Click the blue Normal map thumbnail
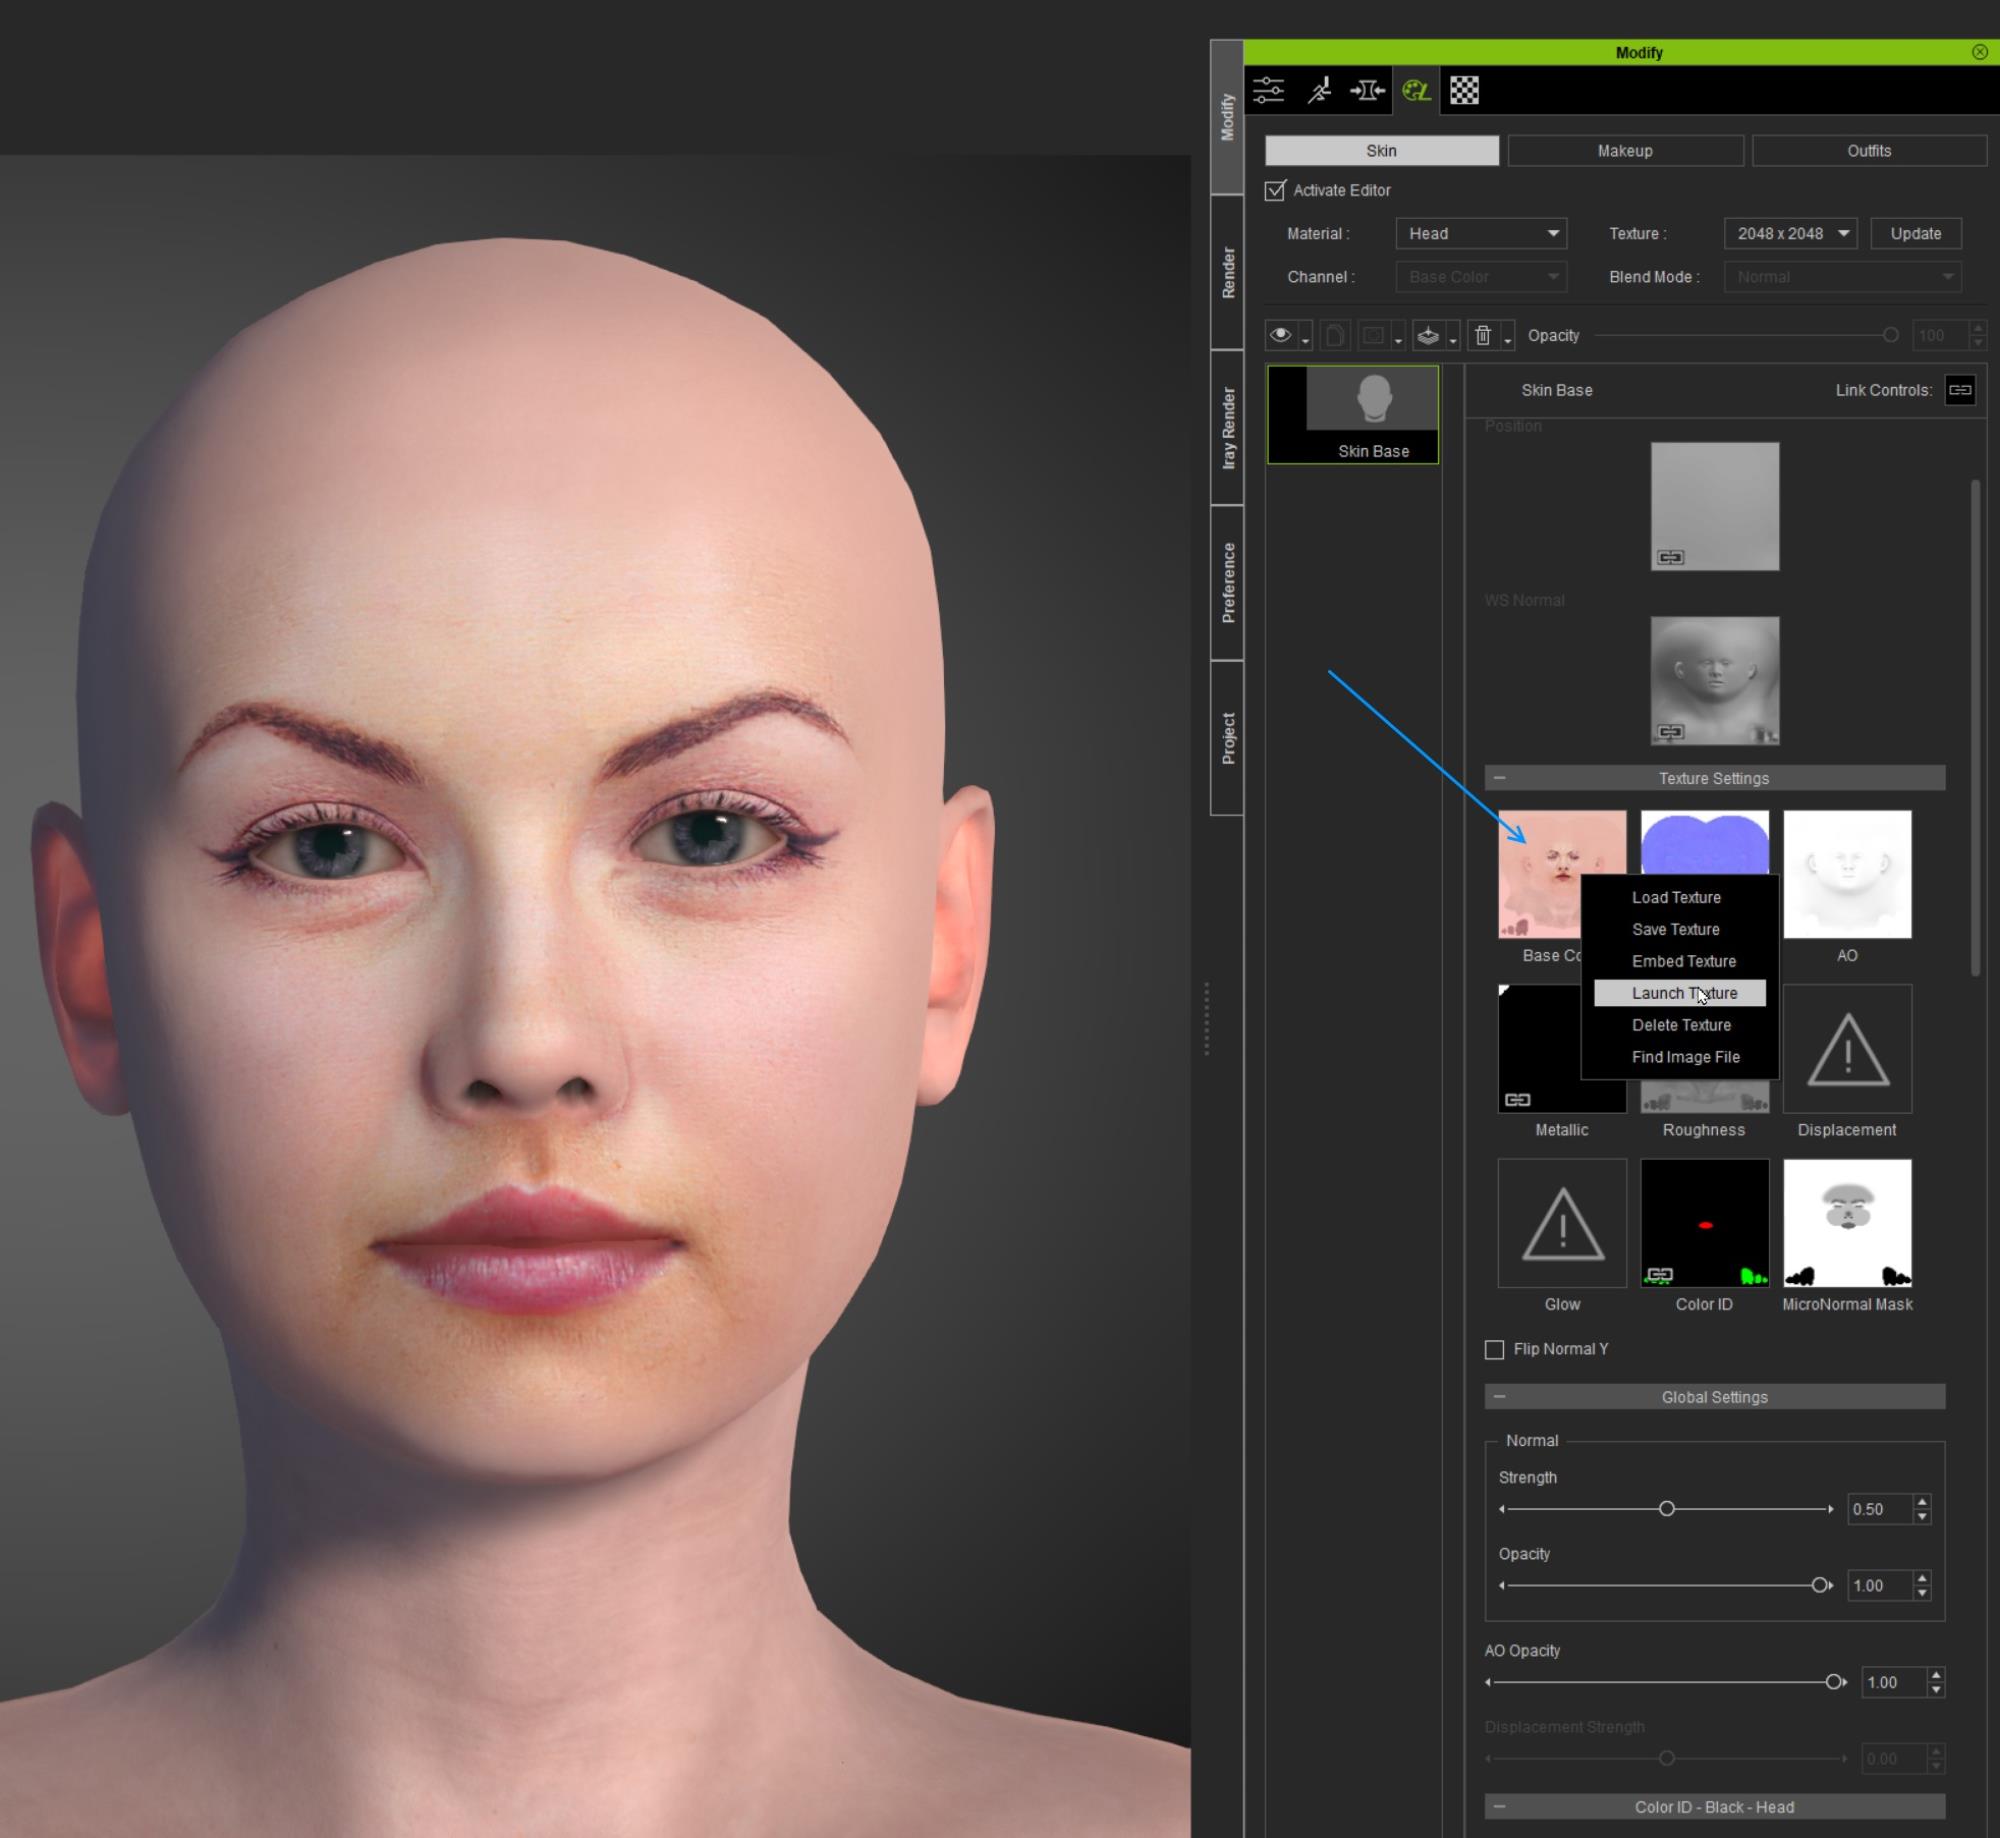The width and height of the screenshot is (2000, 1838). [x=1705, y=842]
